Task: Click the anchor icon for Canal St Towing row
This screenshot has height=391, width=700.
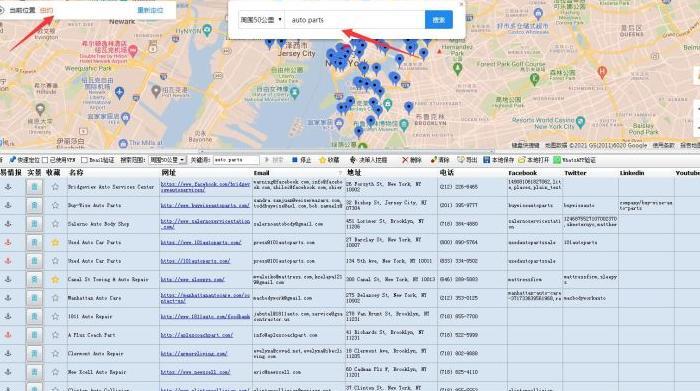Action: point(8,279)
